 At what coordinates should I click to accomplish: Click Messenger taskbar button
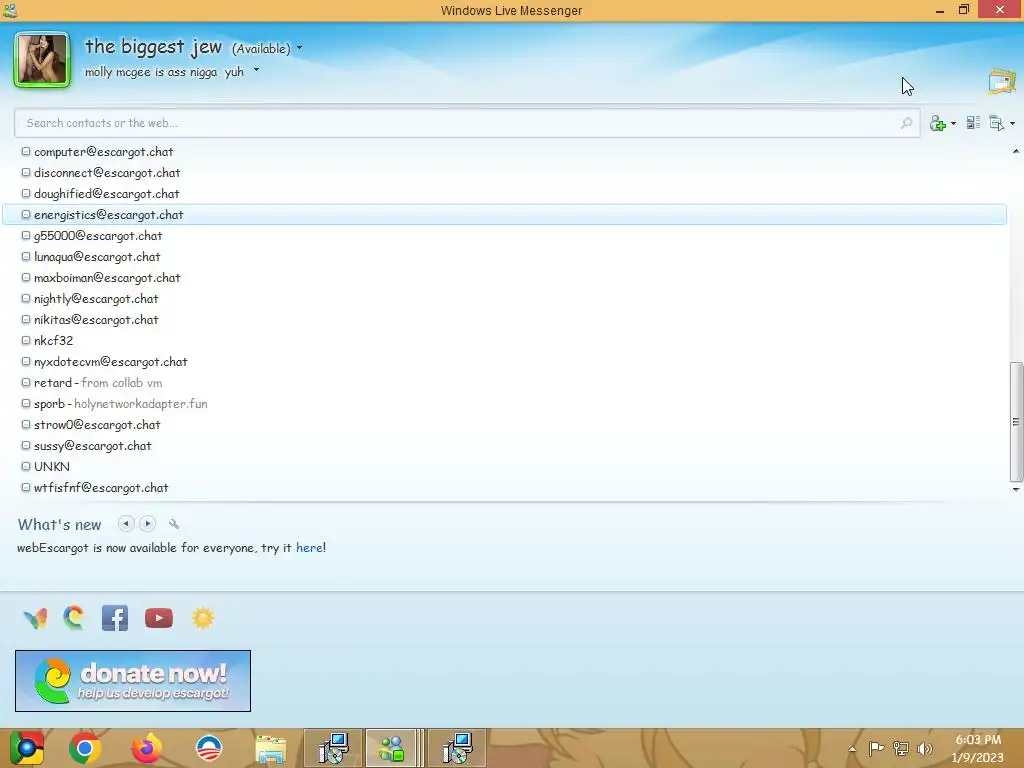[x=391, y=748]
